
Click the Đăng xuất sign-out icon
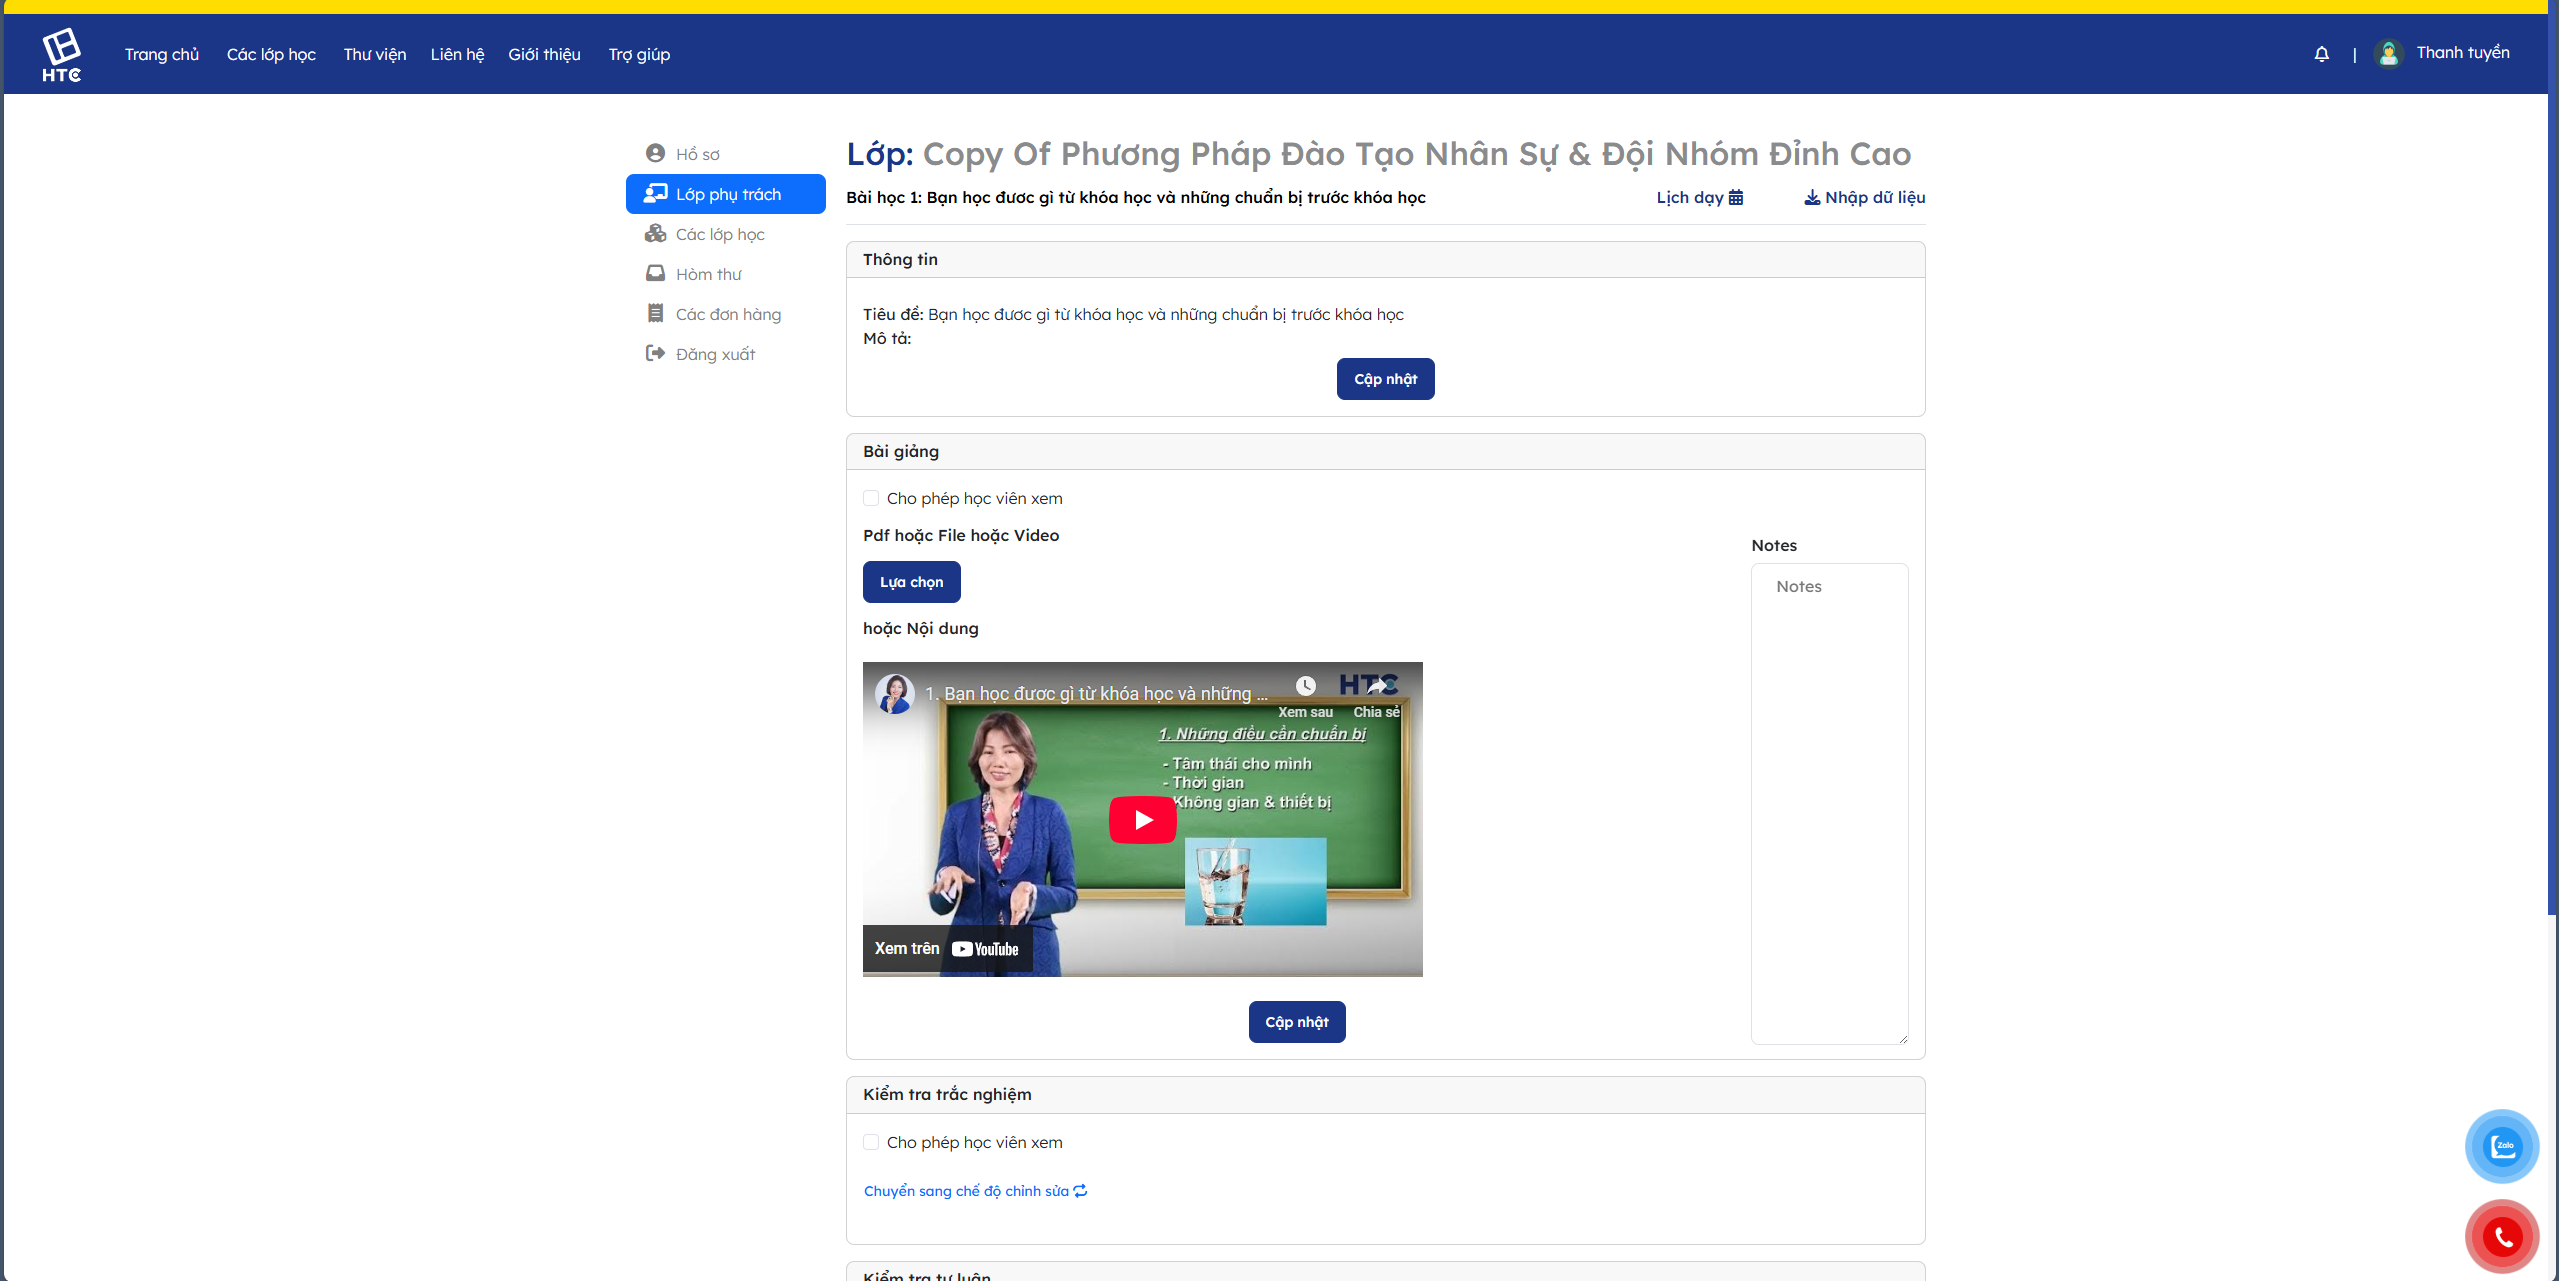coord(655,353)
